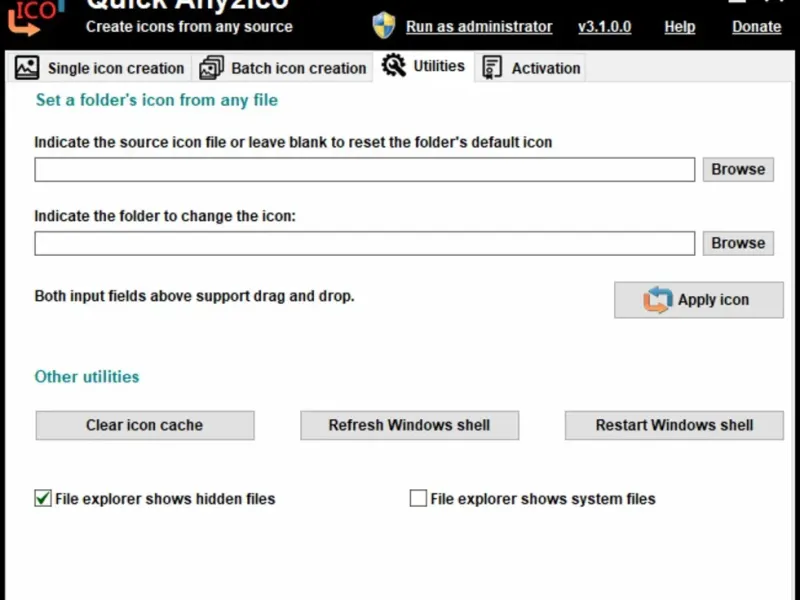
Task: Click the 'Indicate the folder to change the icon:' label
Action: point(165,216)
